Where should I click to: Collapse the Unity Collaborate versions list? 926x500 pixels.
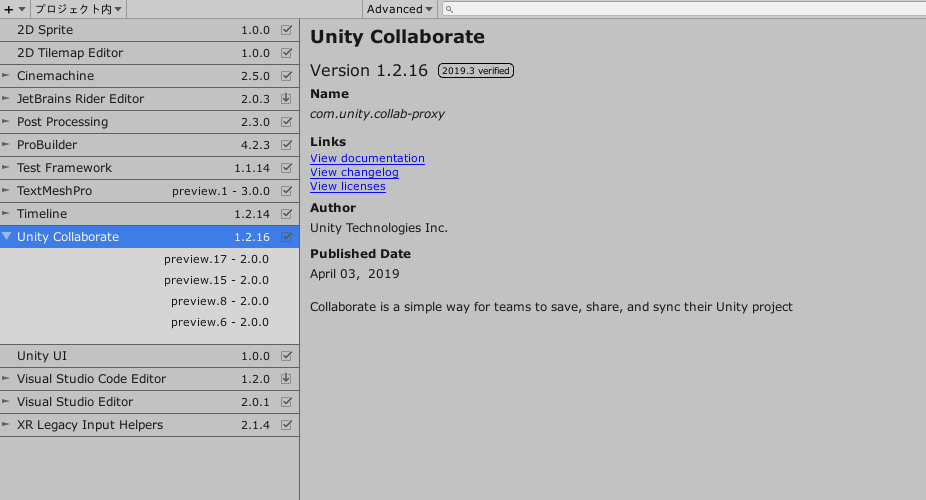6,236
